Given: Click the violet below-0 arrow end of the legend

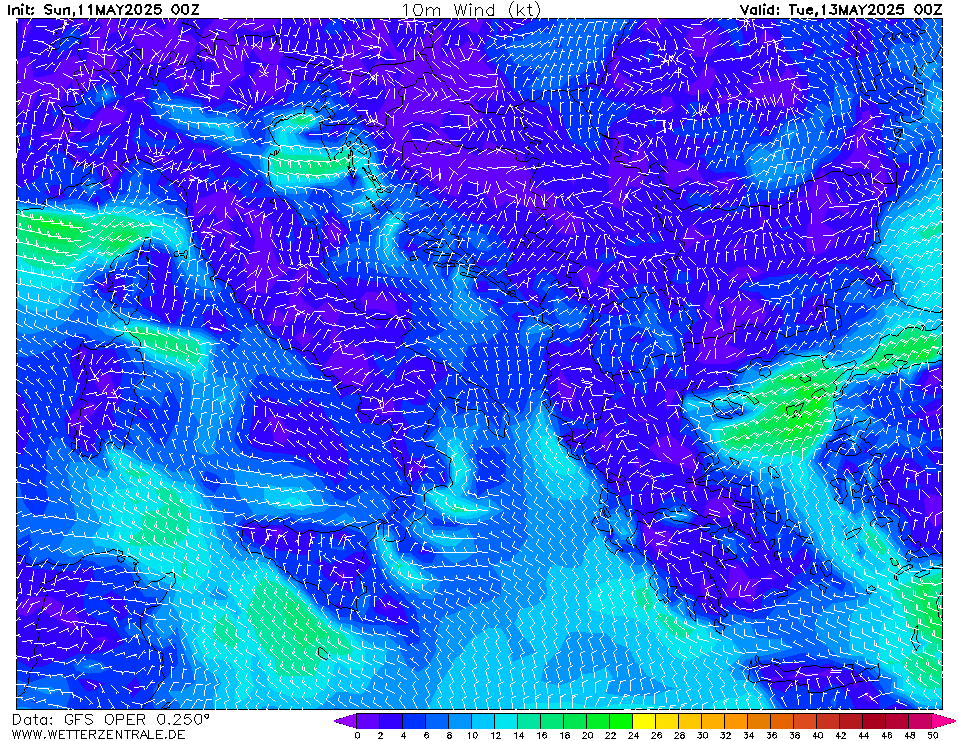Looking at the screenshot, I should pos(346,721).
